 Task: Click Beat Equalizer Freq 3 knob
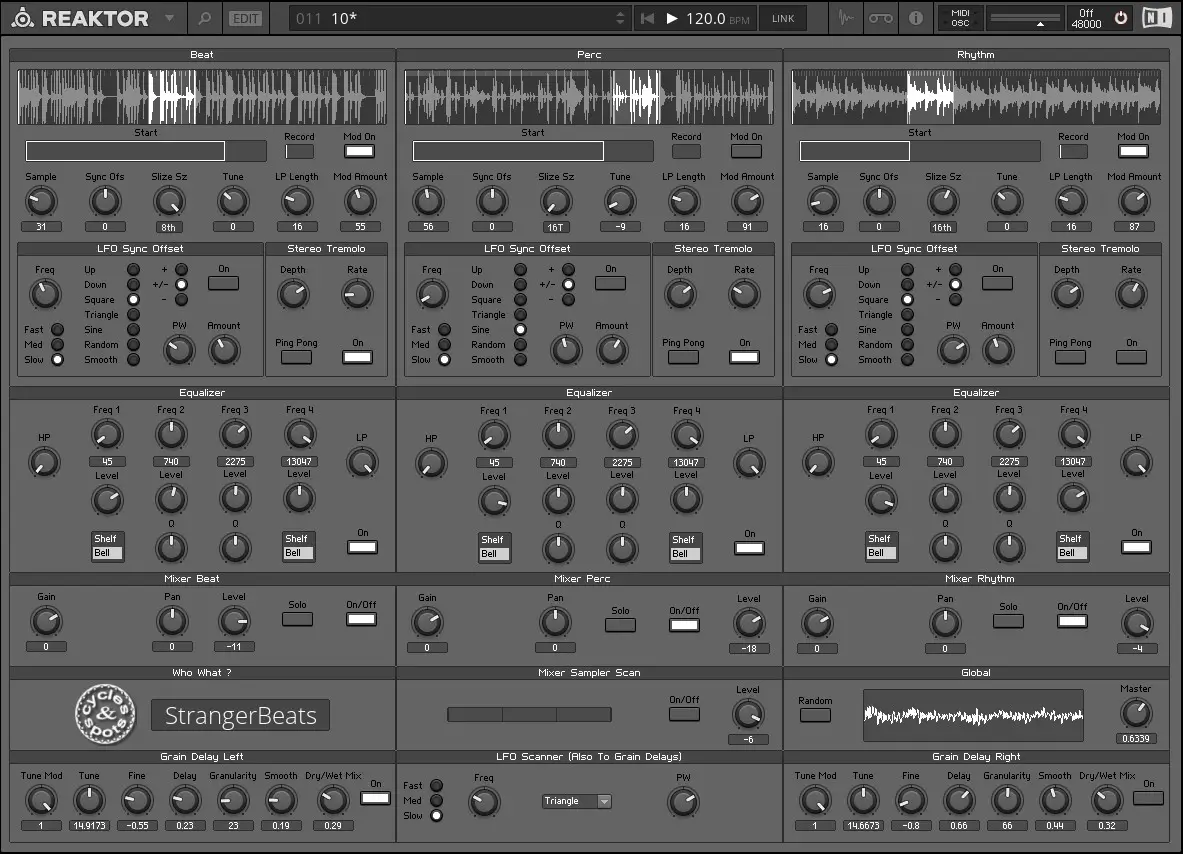[235, 435]
